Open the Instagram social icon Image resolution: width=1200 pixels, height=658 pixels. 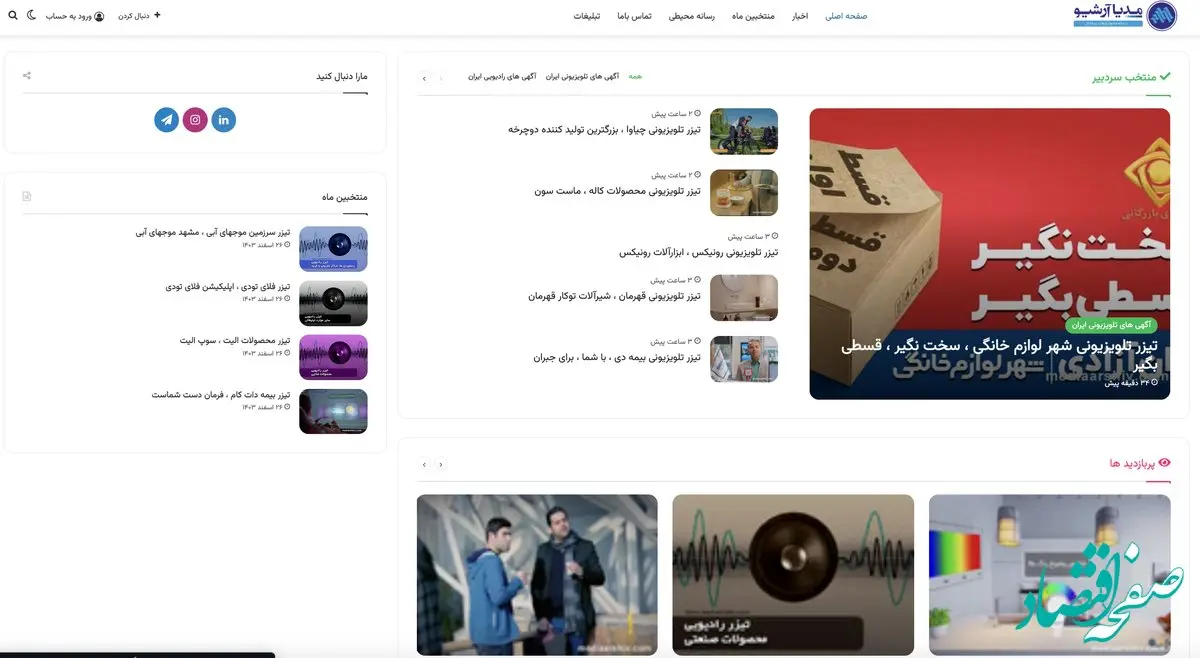click(195, 119)
